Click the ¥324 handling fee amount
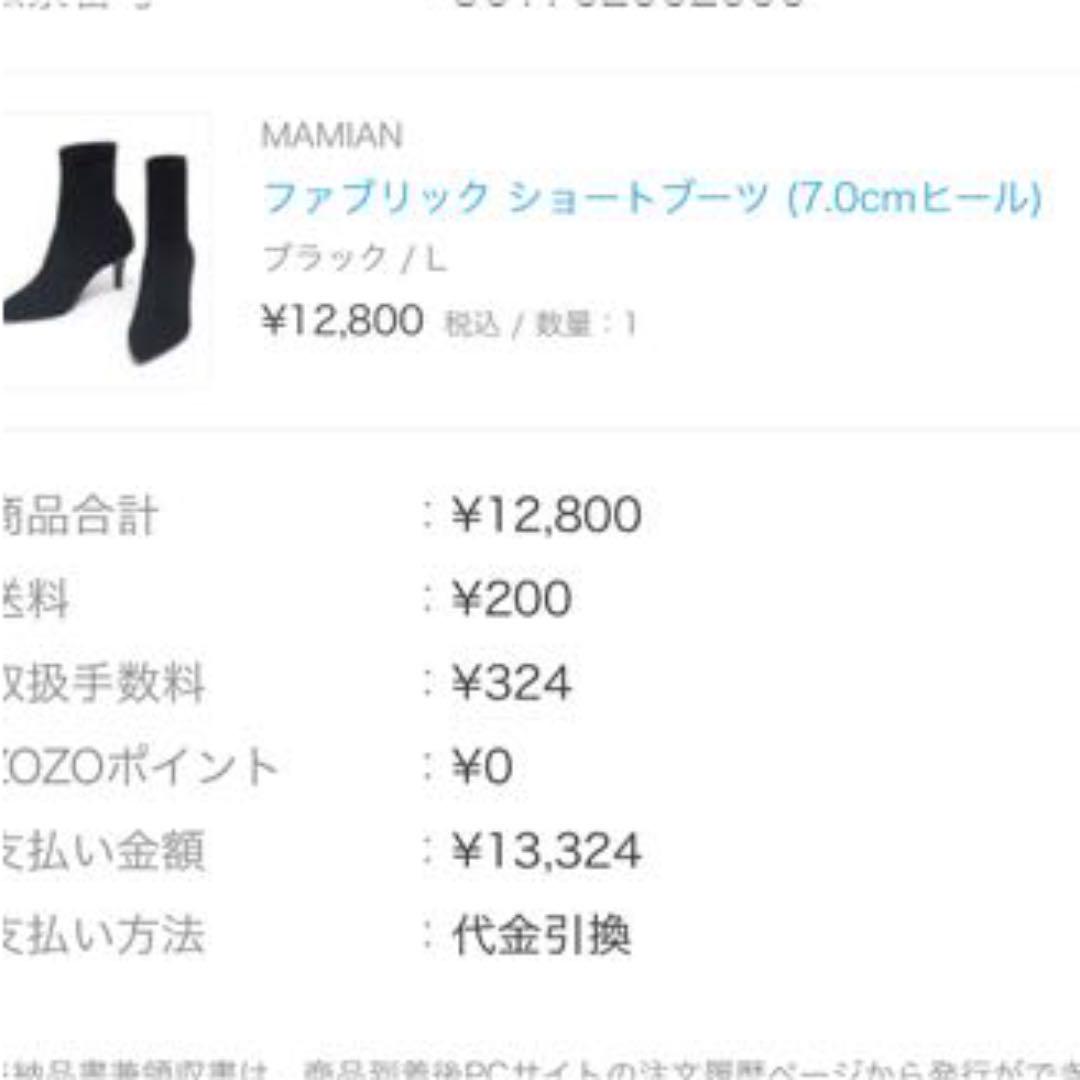1080x1080 pixels. (512, 683)
